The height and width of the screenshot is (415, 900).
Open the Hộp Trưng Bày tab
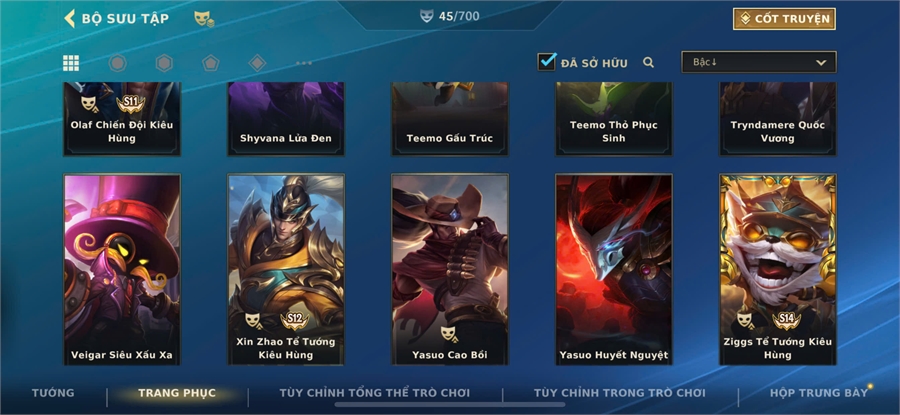point(819,393)
